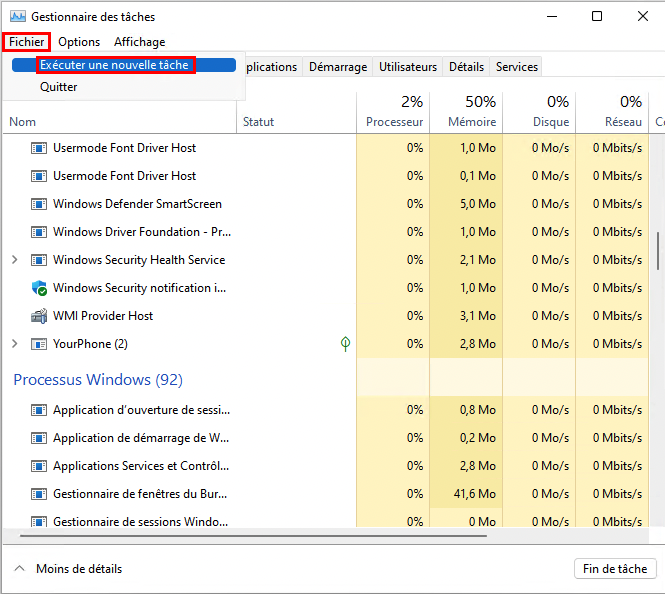The height and width of the screenshot is (594, 665).
Task: Maximize the Gestionnaire des tâches window
Action: click(597, 17)
